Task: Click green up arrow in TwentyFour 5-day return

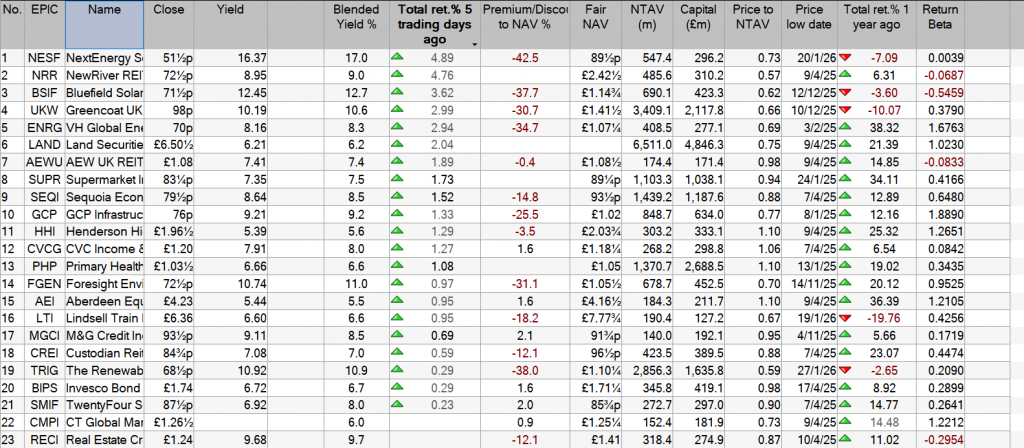Action: [398, 403]
